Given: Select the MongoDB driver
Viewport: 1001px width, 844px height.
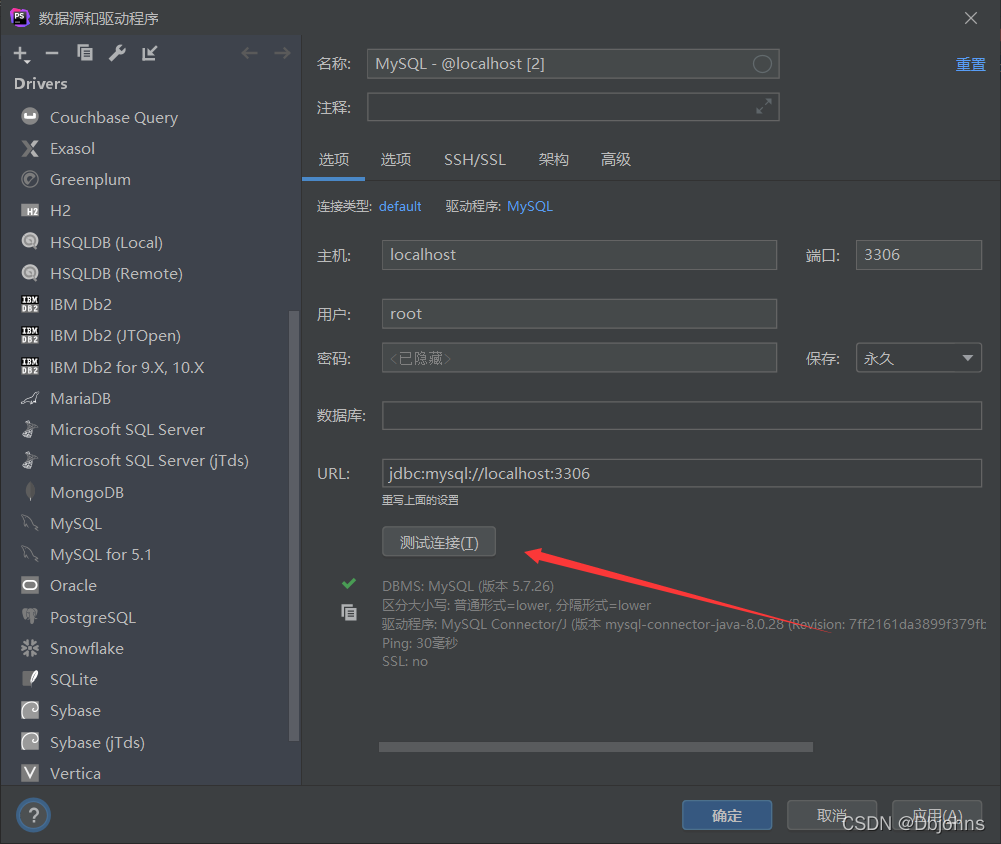Looking at the screenshot, I should point(87,492).
